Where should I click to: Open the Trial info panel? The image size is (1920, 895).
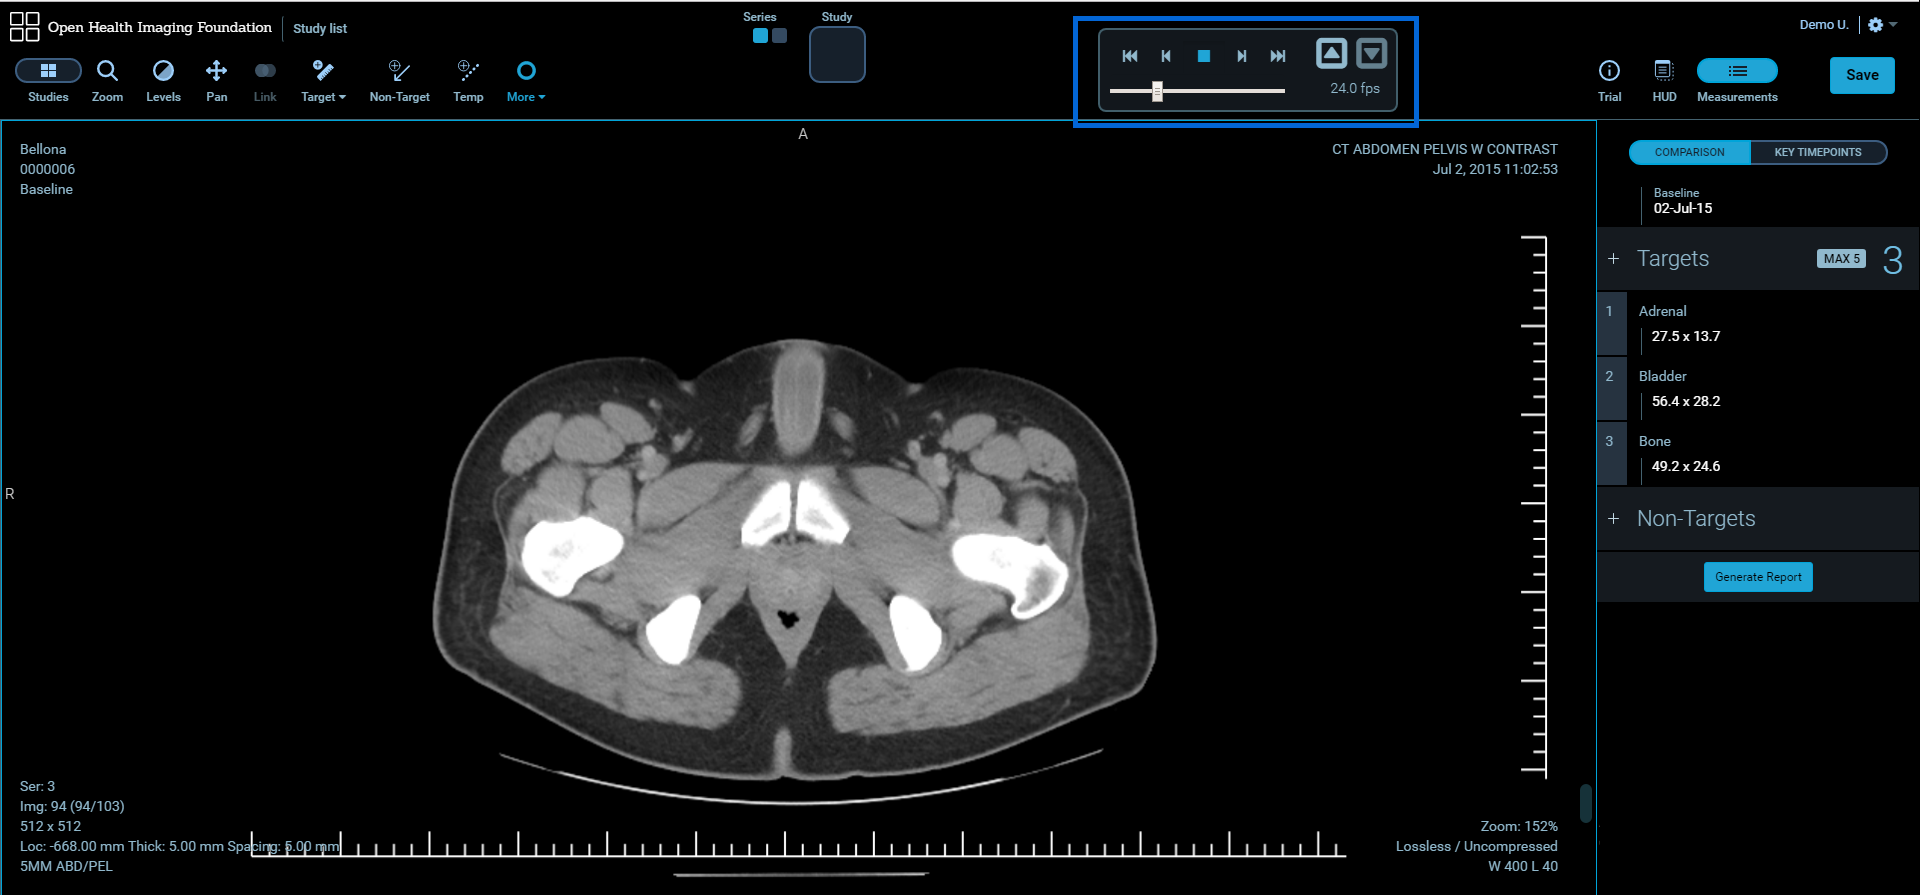tap(1609, 80)
